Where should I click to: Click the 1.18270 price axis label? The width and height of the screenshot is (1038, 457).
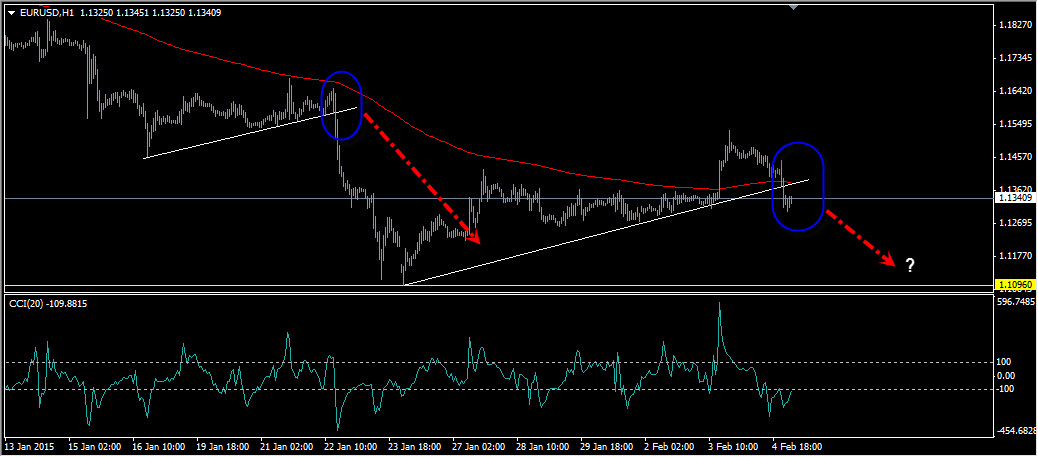(1016, 25)
